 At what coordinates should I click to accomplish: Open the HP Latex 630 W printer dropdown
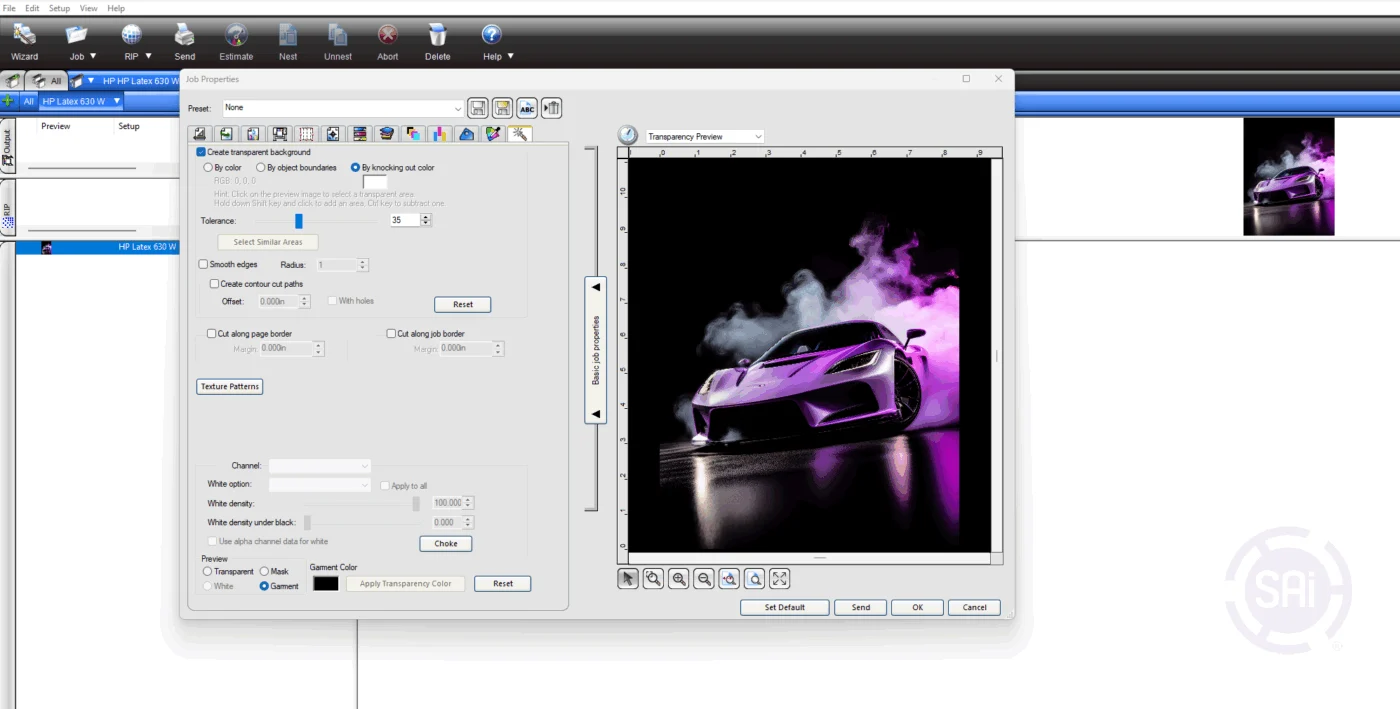117,101
